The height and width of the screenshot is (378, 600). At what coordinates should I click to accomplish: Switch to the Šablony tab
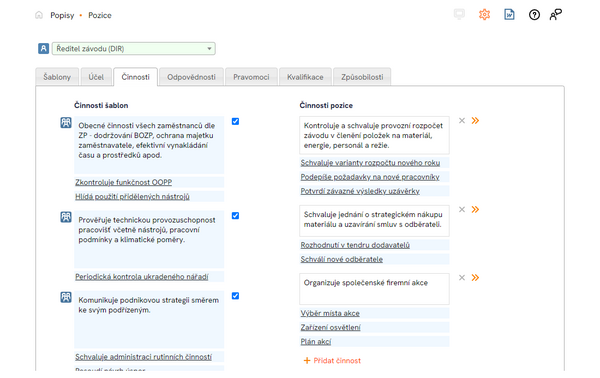[57, 77]
